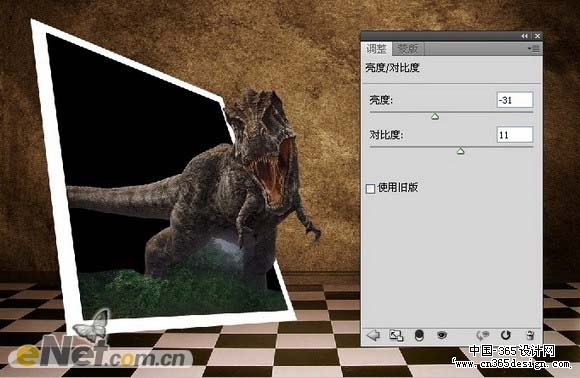Click the 对比度 slider handle
580x378 pixels.
460,151
